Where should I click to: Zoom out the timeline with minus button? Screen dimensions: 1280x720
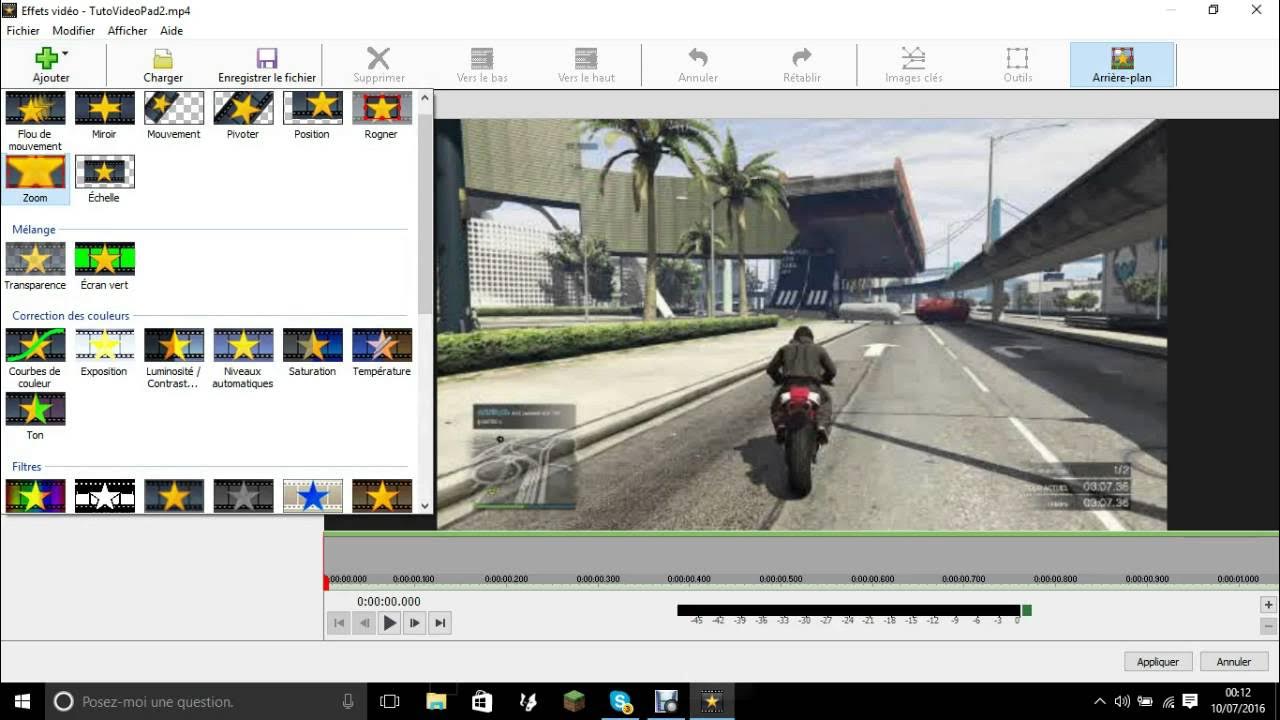click(1268, 626)
